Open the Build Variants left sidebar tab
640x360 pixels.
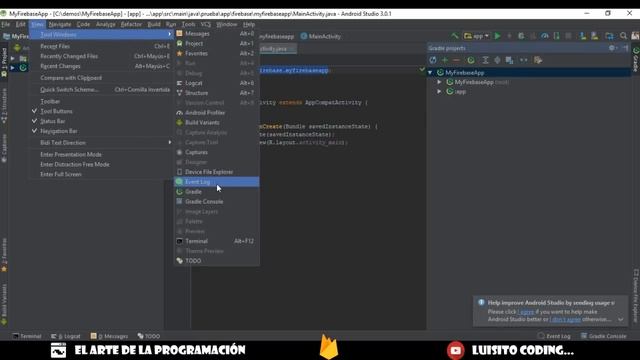tap(4, 305)
